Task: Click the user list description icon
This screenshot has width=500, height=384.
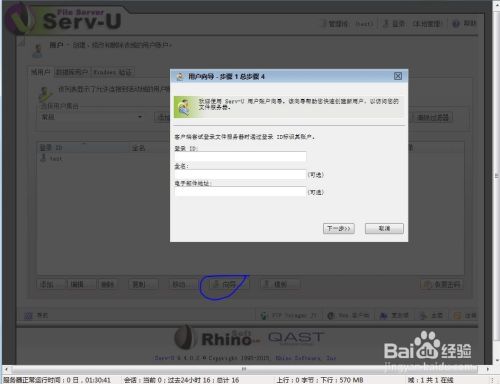Action: pyautogui.click(x=45, y=94)
